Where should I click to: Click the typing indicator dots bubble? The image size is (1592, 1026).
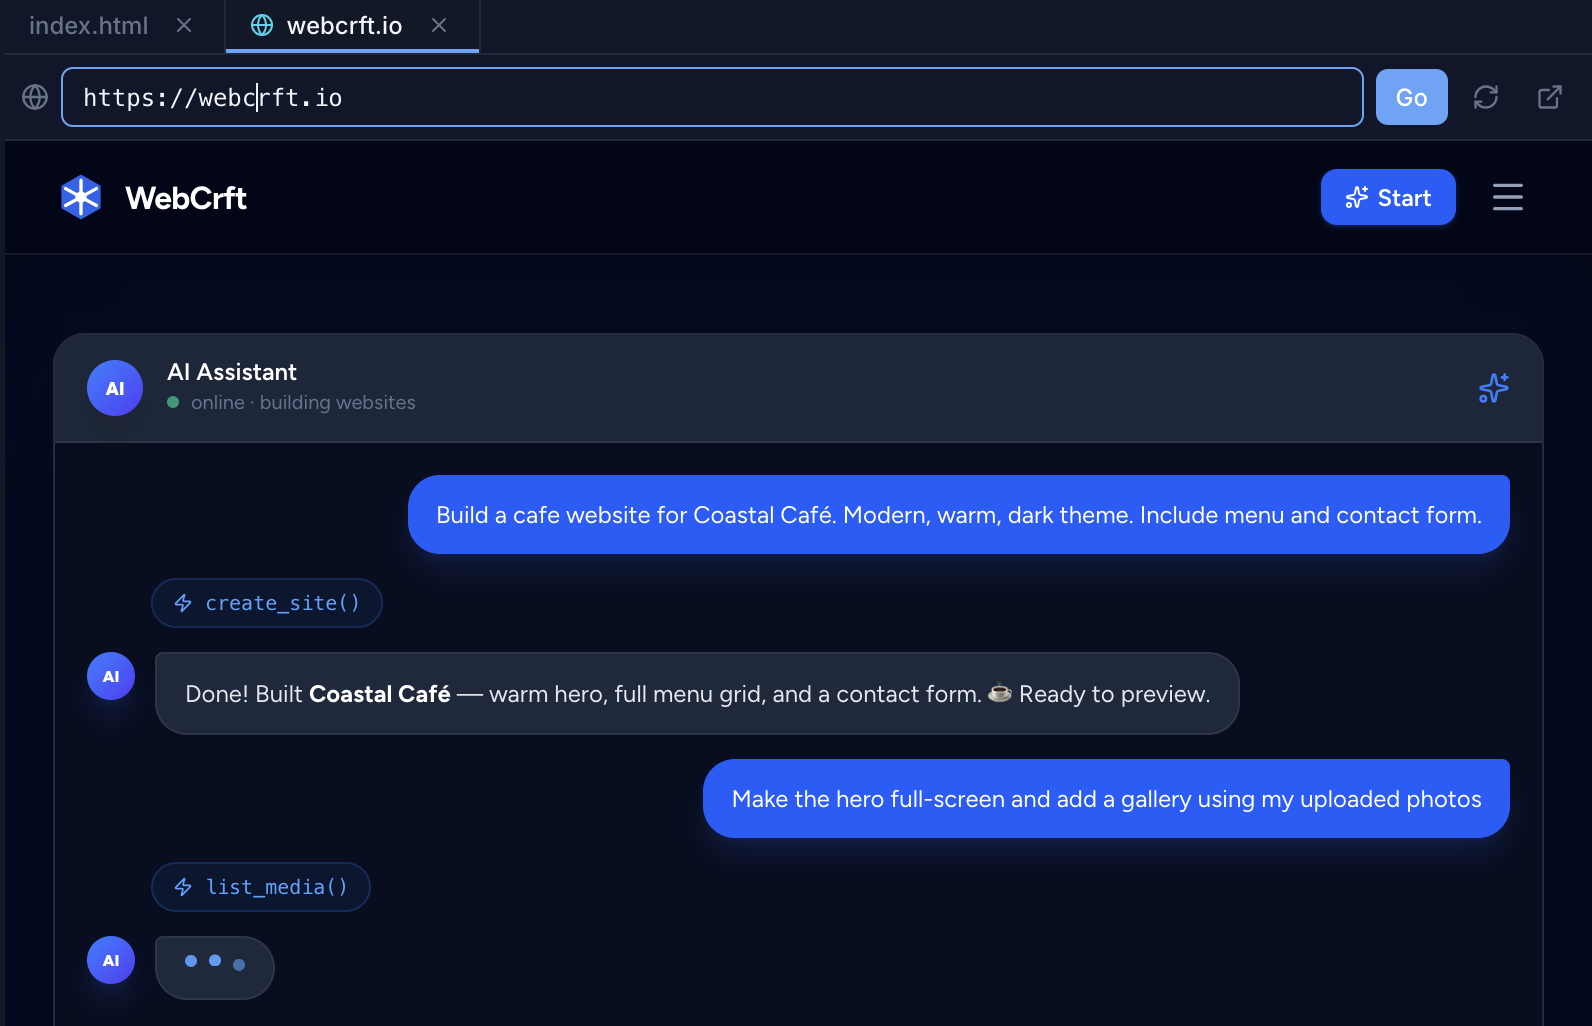[214, 966]
